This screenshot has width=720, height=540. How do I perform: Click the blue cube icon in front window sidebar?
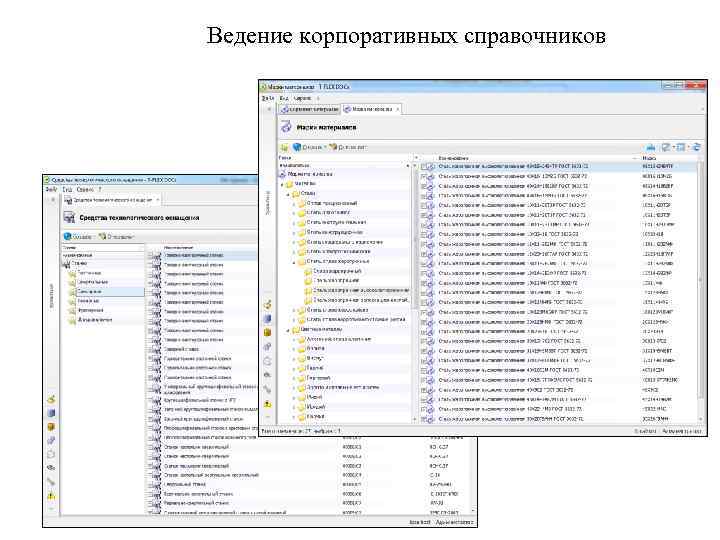(x=268, y=319)
